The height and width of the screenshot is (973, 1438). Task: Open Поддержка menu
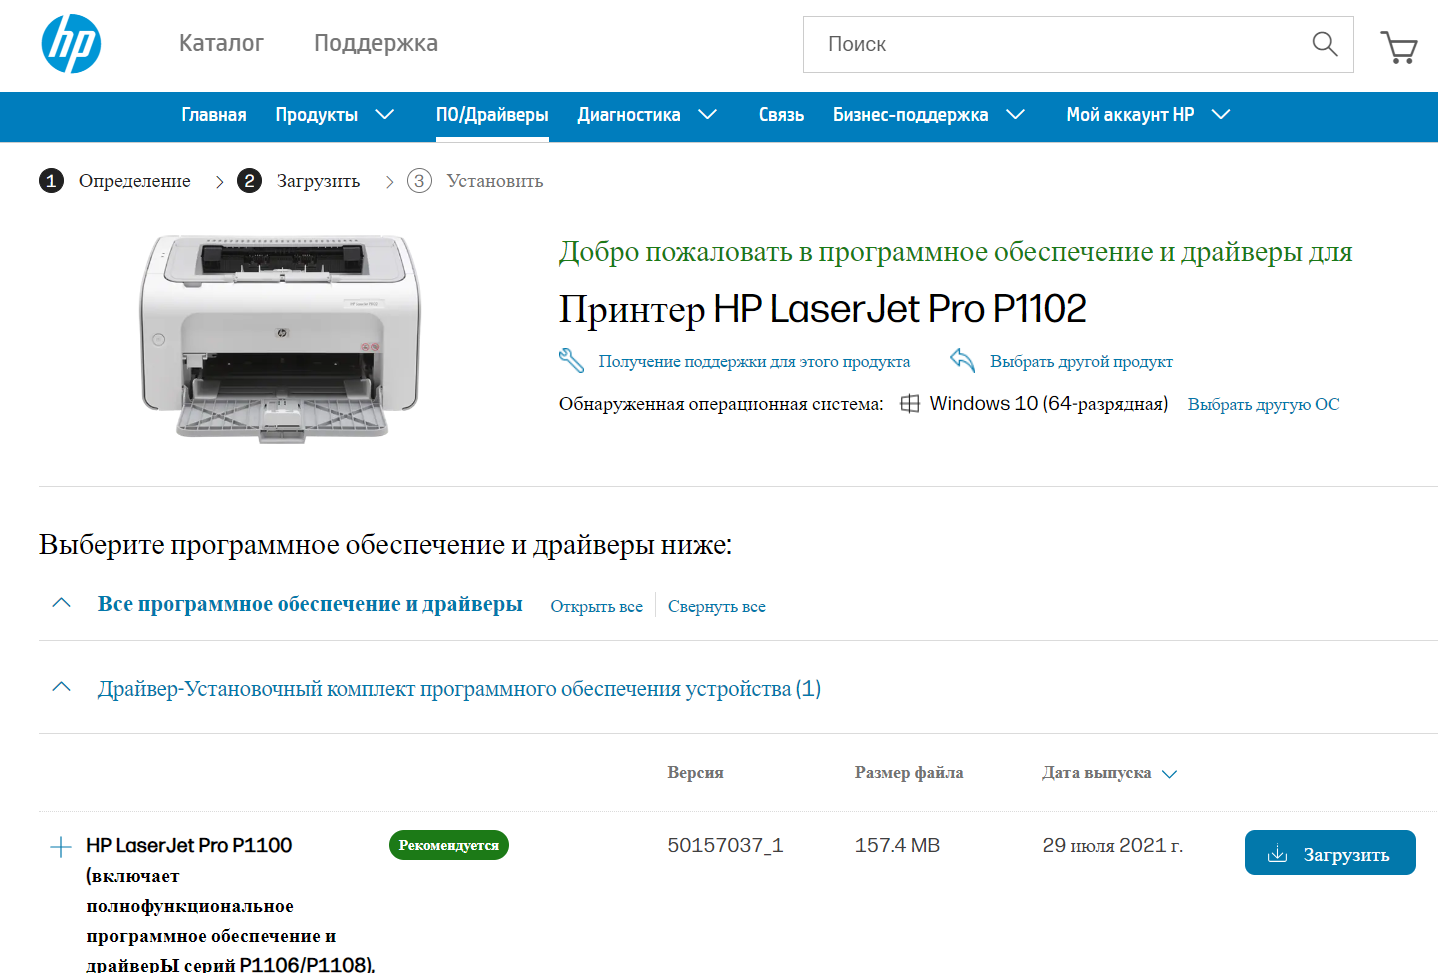pyautogui.click(x=376, y=43)
